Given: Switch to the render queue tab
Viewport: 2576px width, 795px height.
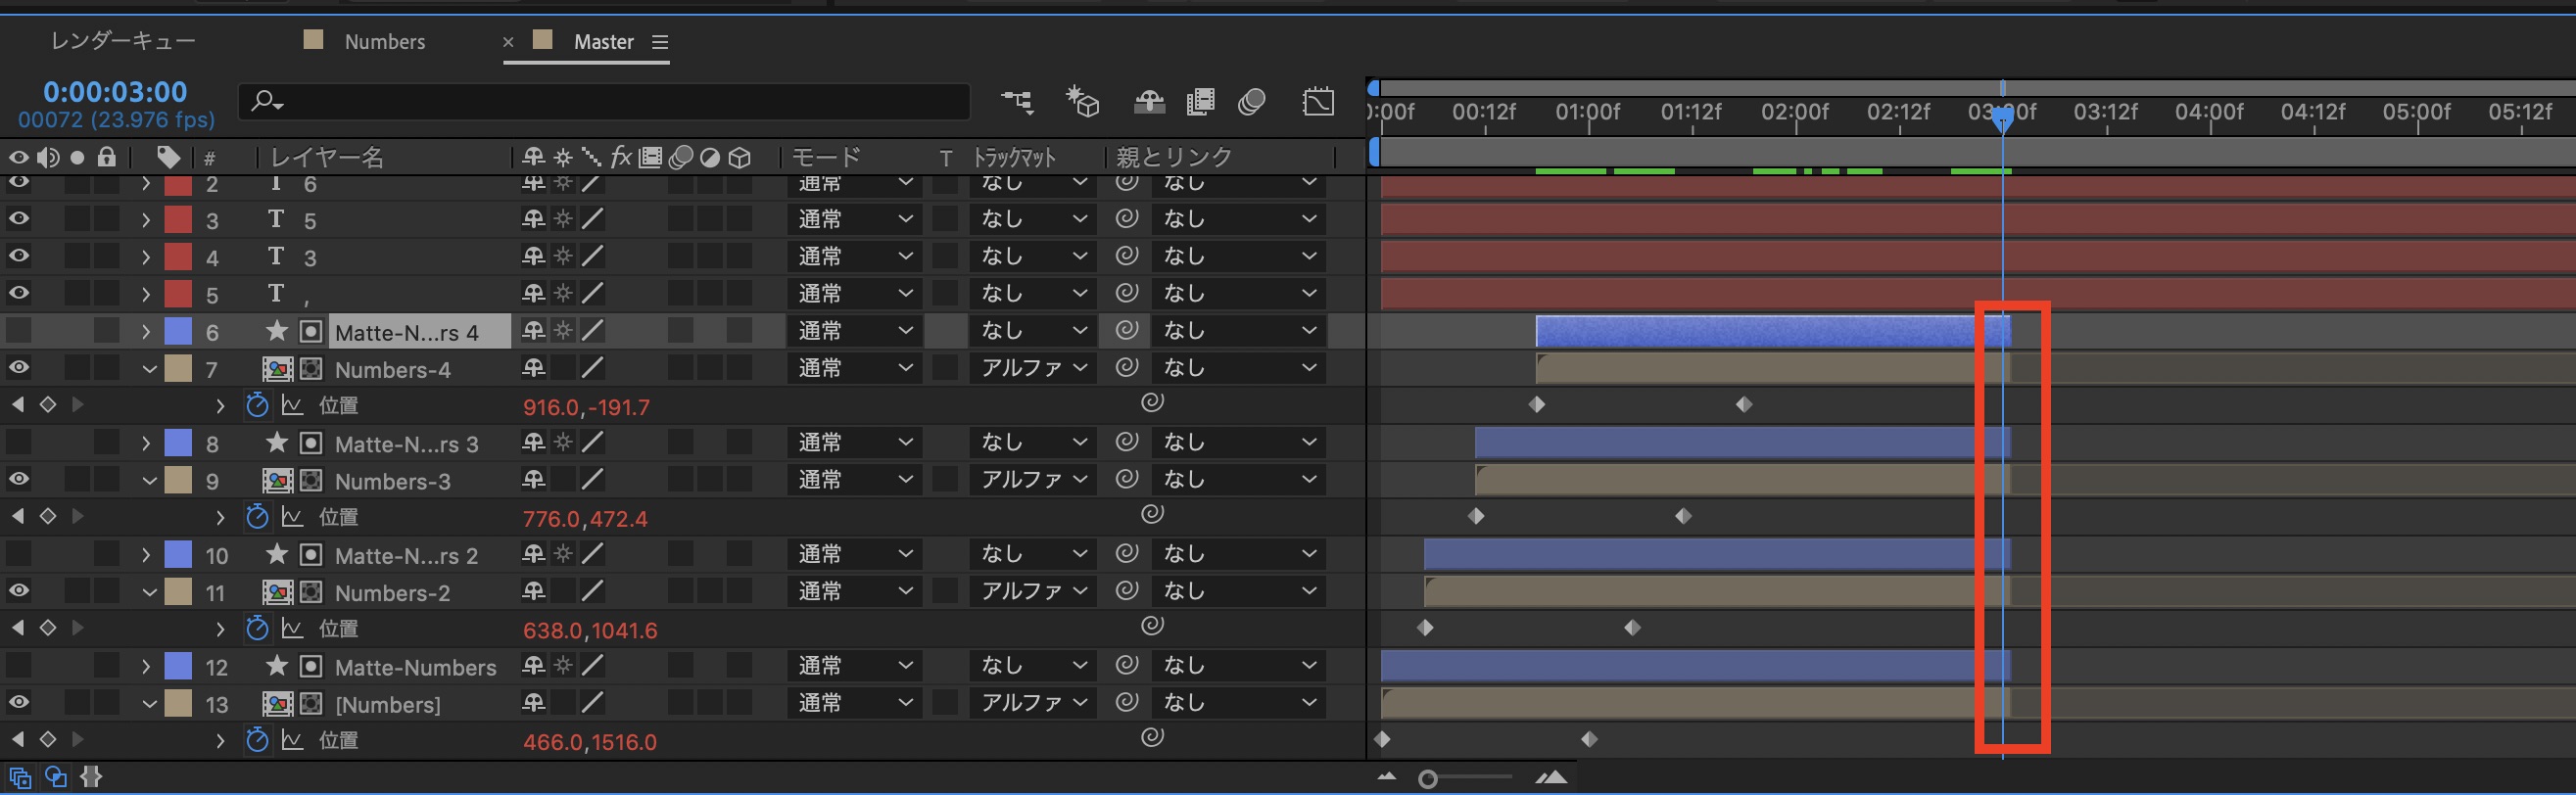Looking at the screenshot, I should click(123, 41).
